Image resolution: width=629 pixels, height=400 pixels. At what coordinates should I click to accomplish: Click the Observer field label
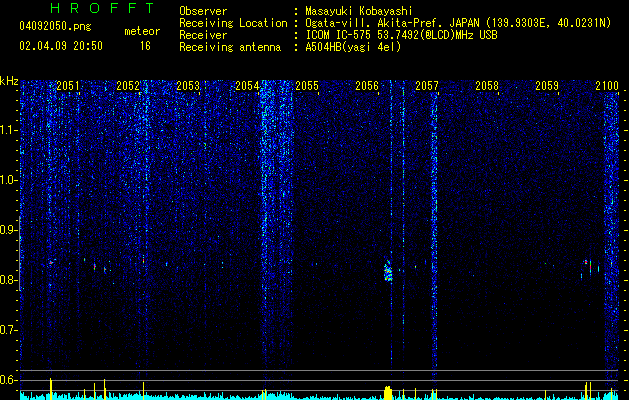[x=203, y=11]
